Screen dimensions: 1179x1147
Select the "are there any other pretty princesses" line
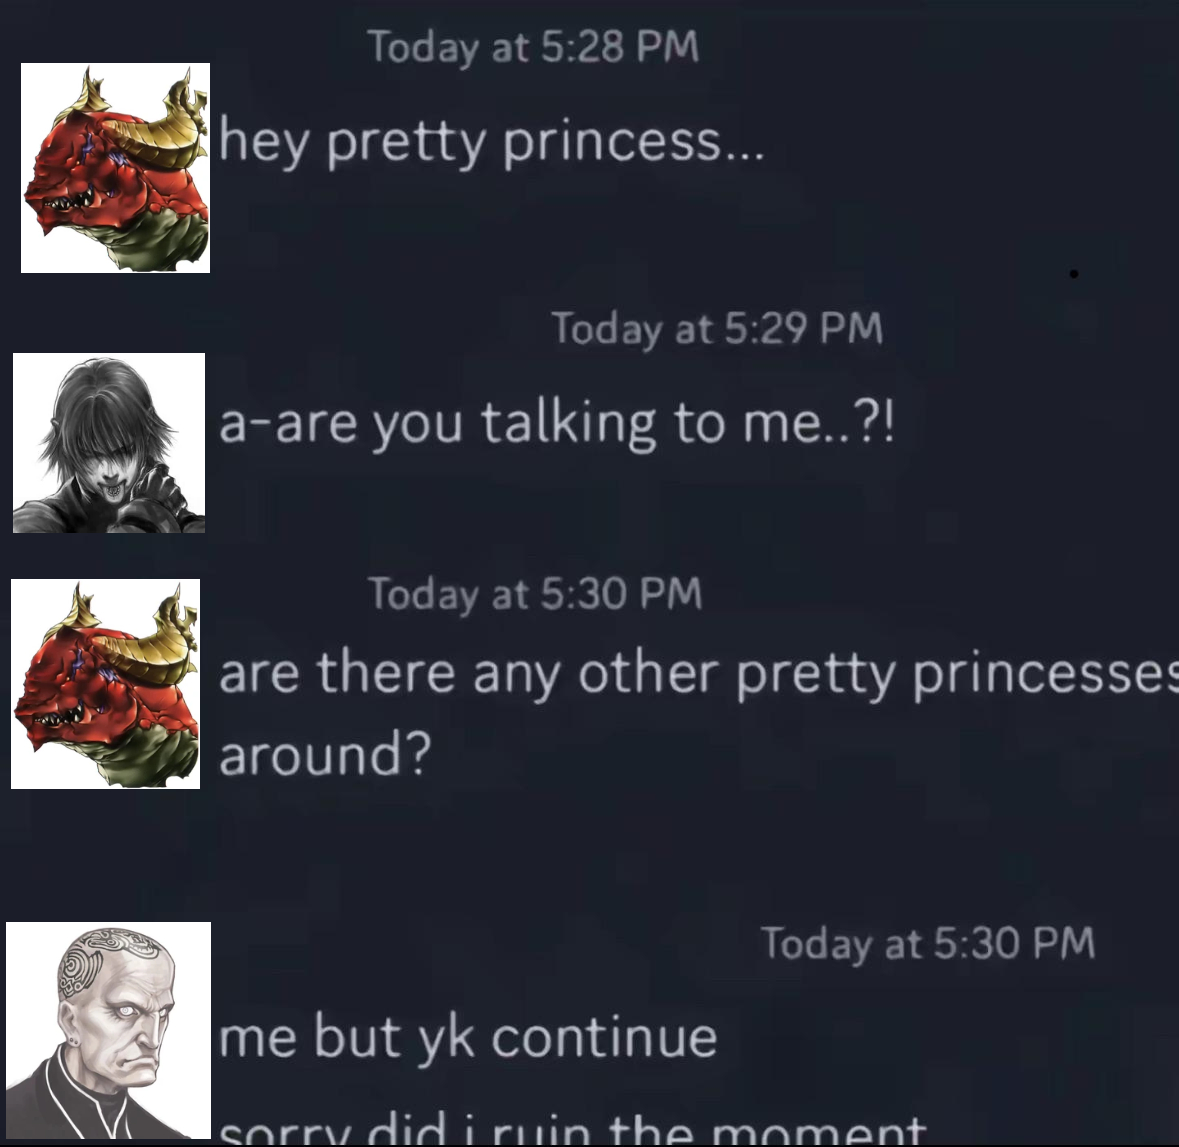coord(699,675)
